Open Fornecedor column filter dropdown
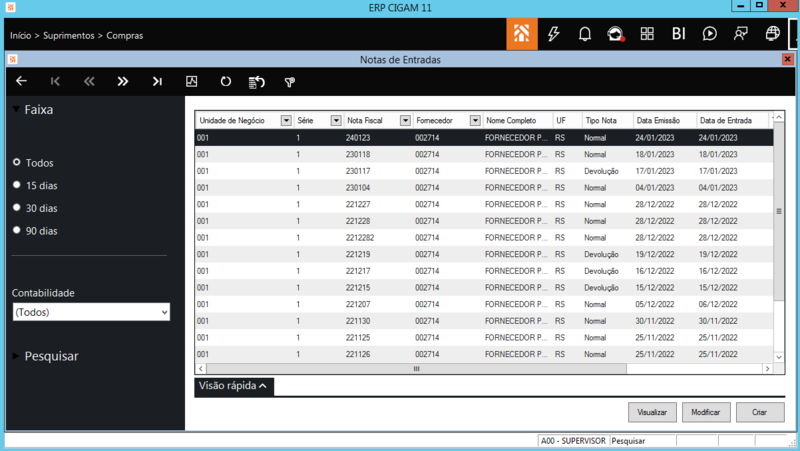 point(475,120)
